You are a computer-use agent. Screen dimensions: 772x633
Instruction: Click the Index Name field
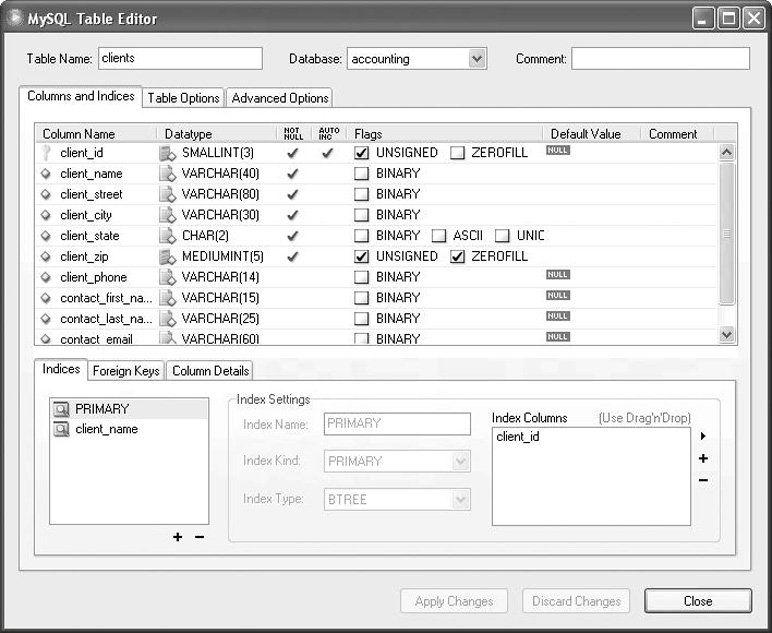coord(397,424)
